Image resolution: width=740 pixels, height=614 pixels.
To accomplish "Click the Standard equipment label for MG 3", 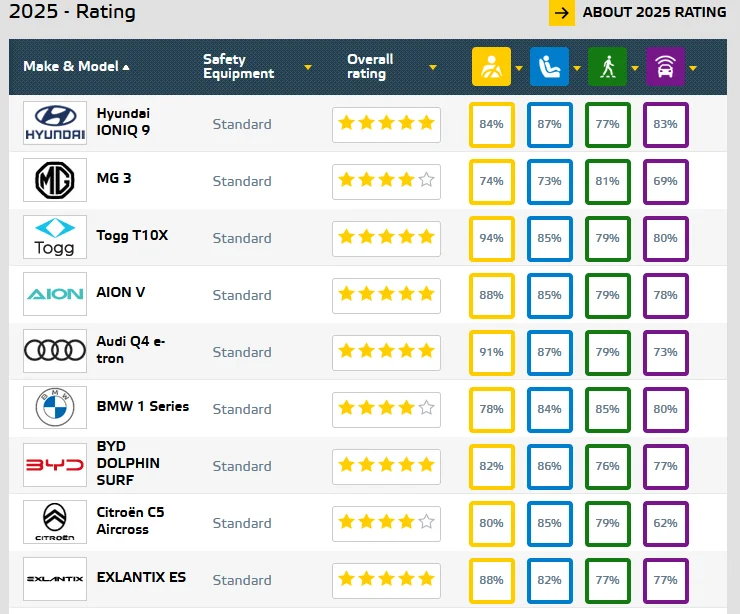I will coord(242,182).
